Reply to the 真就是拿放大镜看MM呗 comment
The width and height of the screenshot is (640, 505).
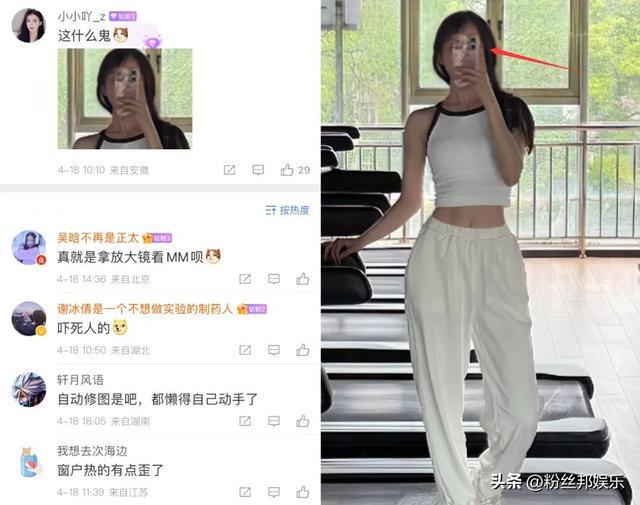tap(273, 279)
